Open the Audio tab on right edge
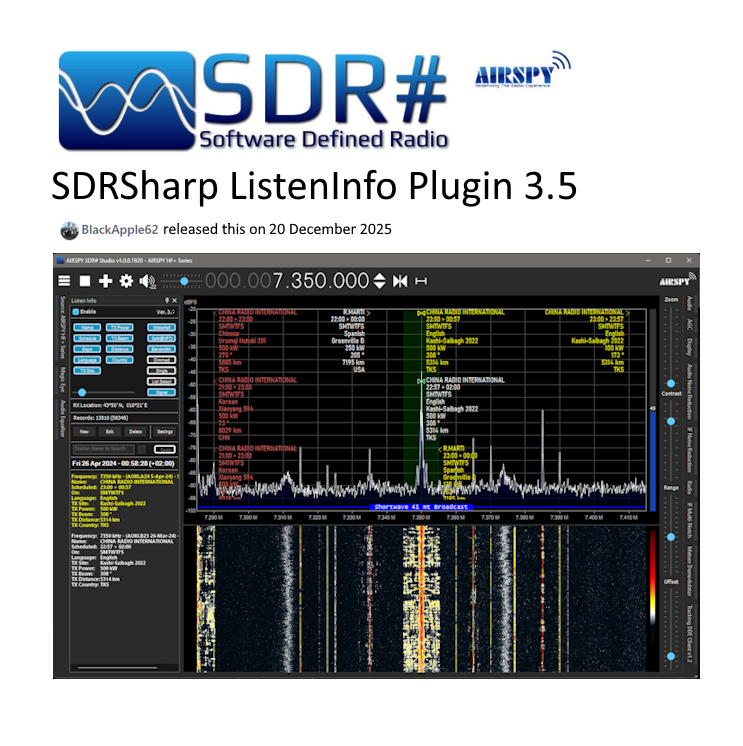Screen dimensions: 743x746 click(x=689, y=304)
